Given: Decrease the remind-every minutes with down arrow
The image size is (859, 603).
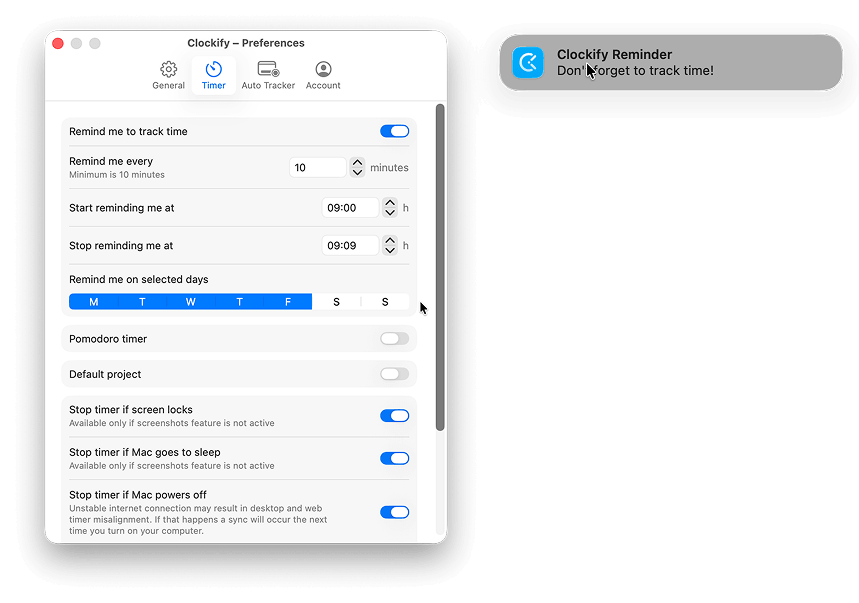Looking at the screenshot, I should click(x=357, y=172).
